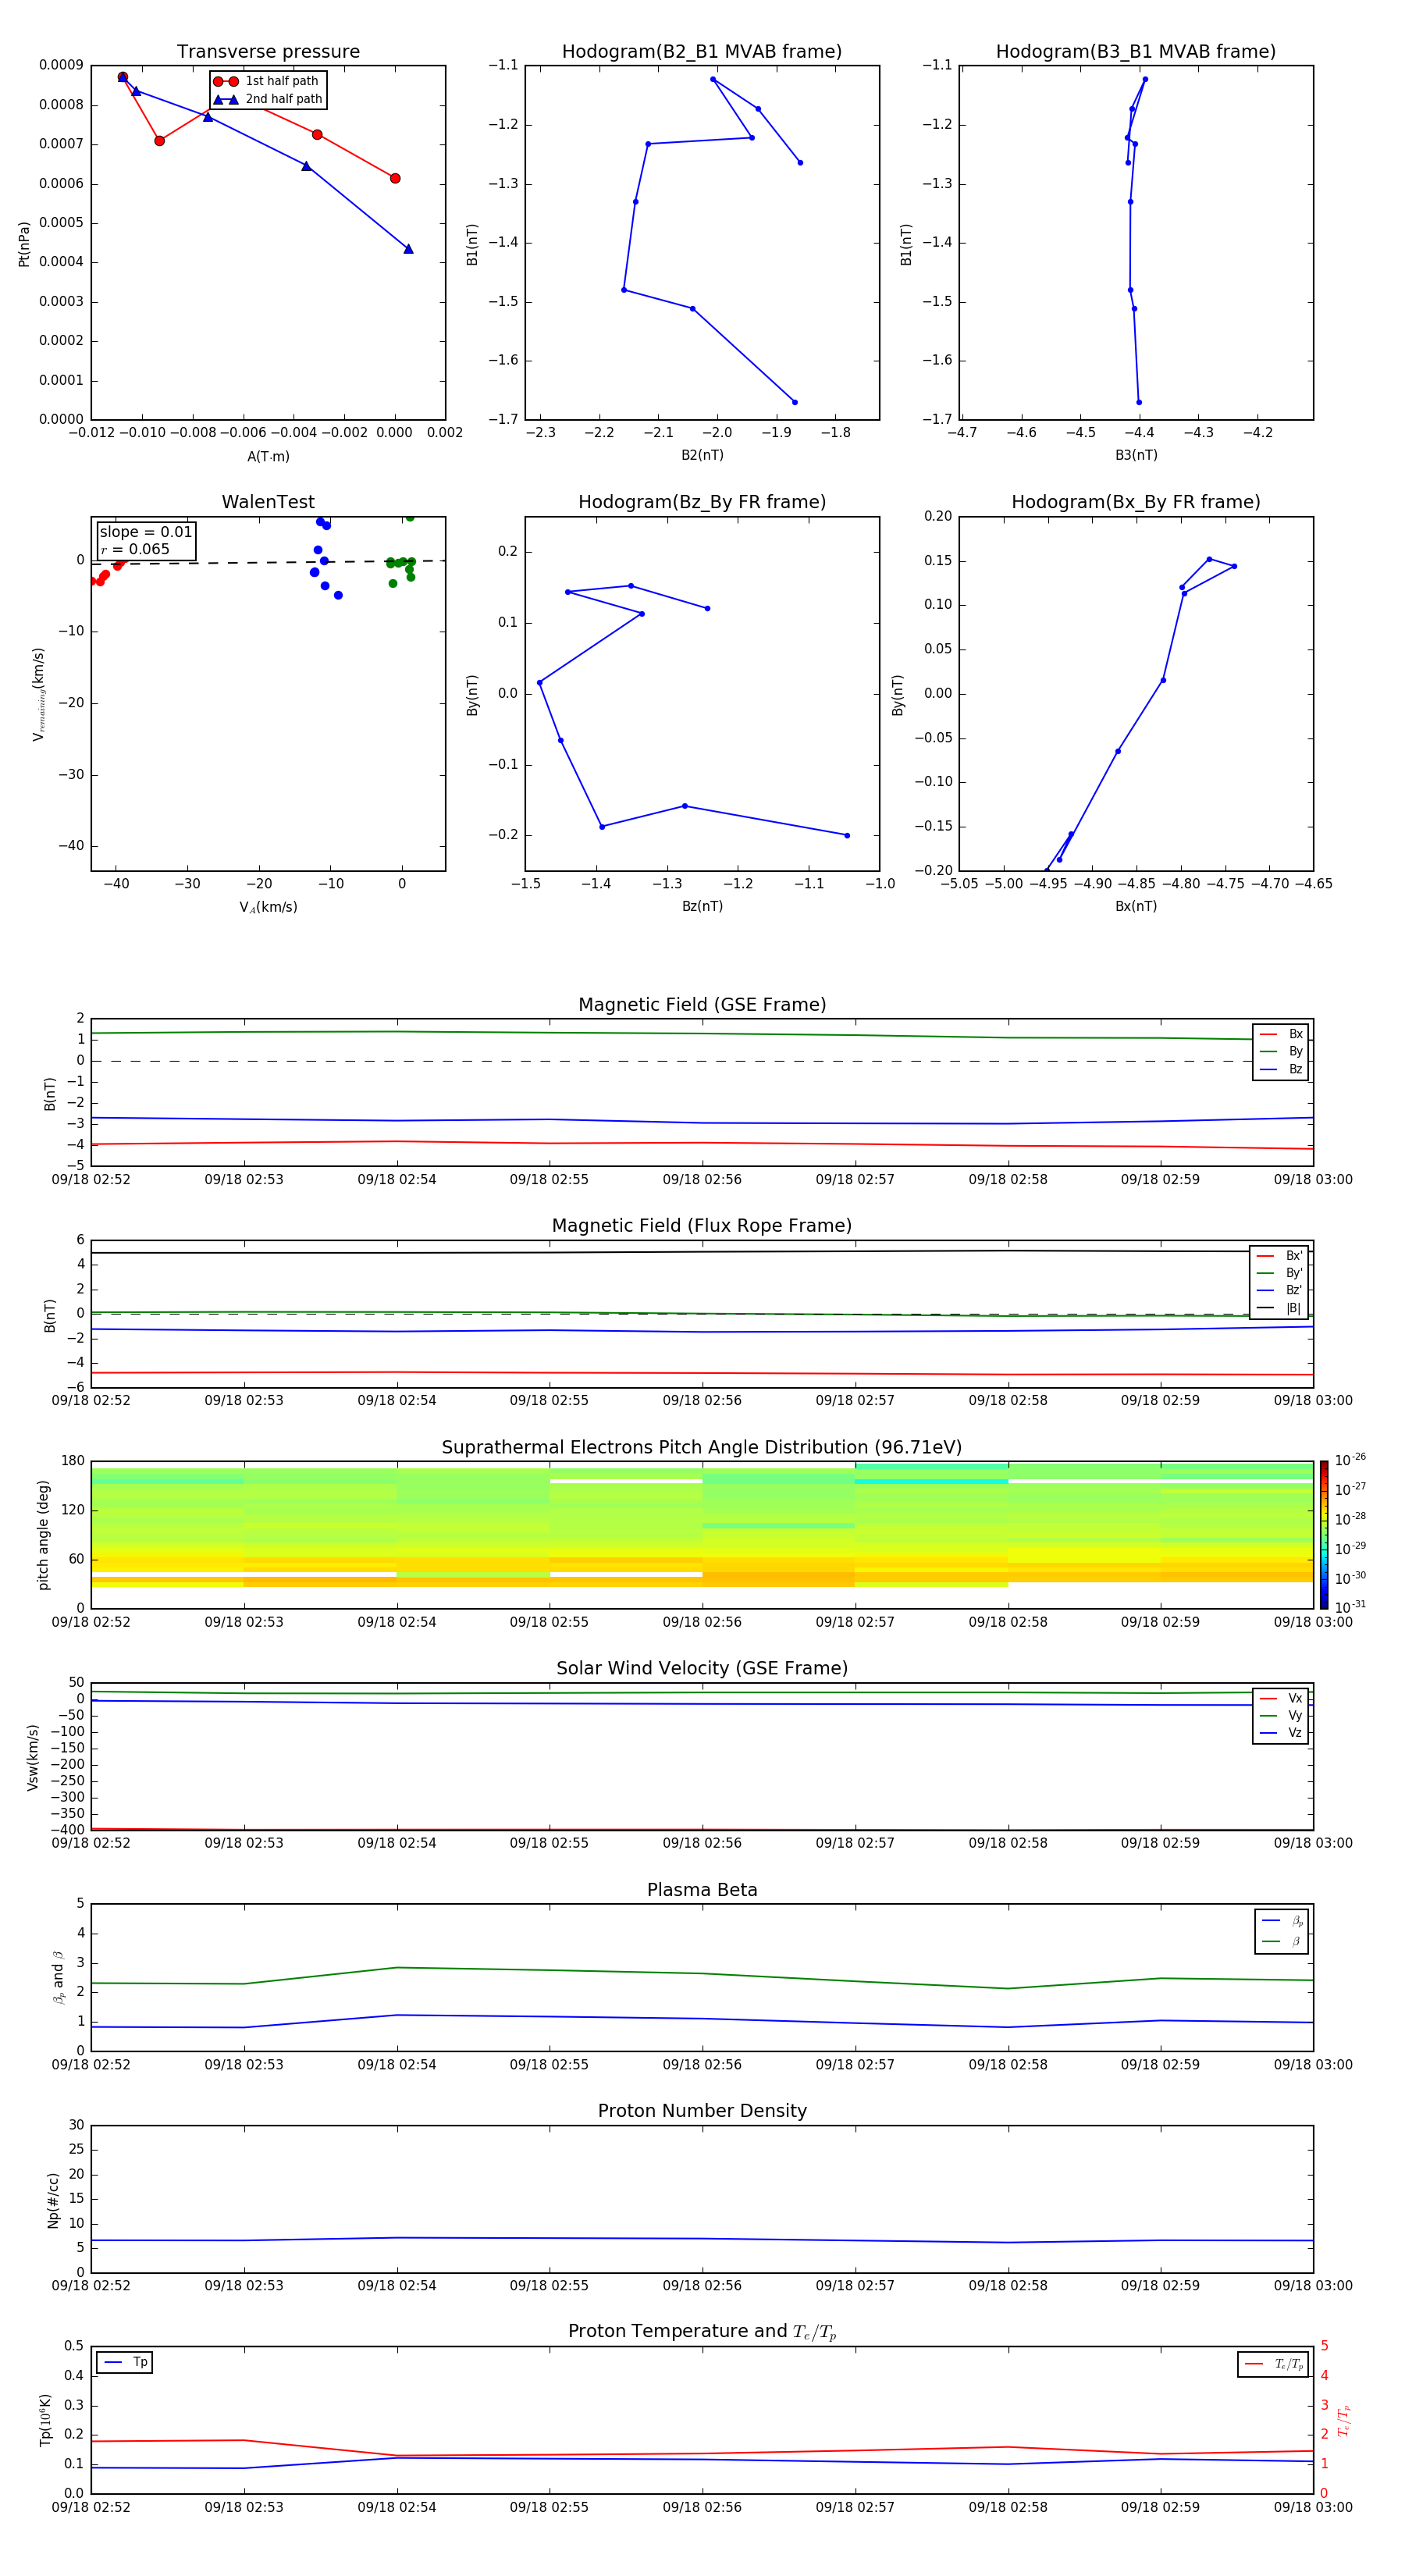
Task: Click the "Transverse pressure" plot title
Action: [x=268, y=52]
